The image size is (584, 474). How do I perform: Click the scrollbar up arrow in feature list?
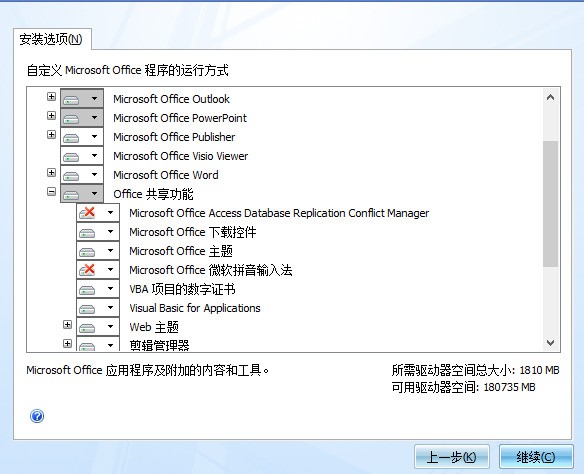point(550,98)
